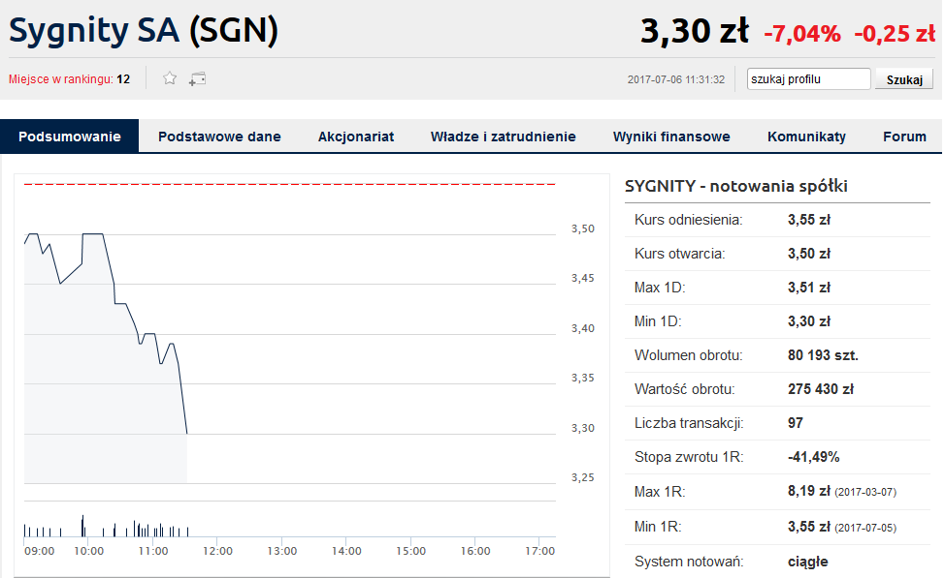Click the 17:00 time axis label
Viewport: 945px width, 578px height.
pyautogui.click(x=539, y=551)
